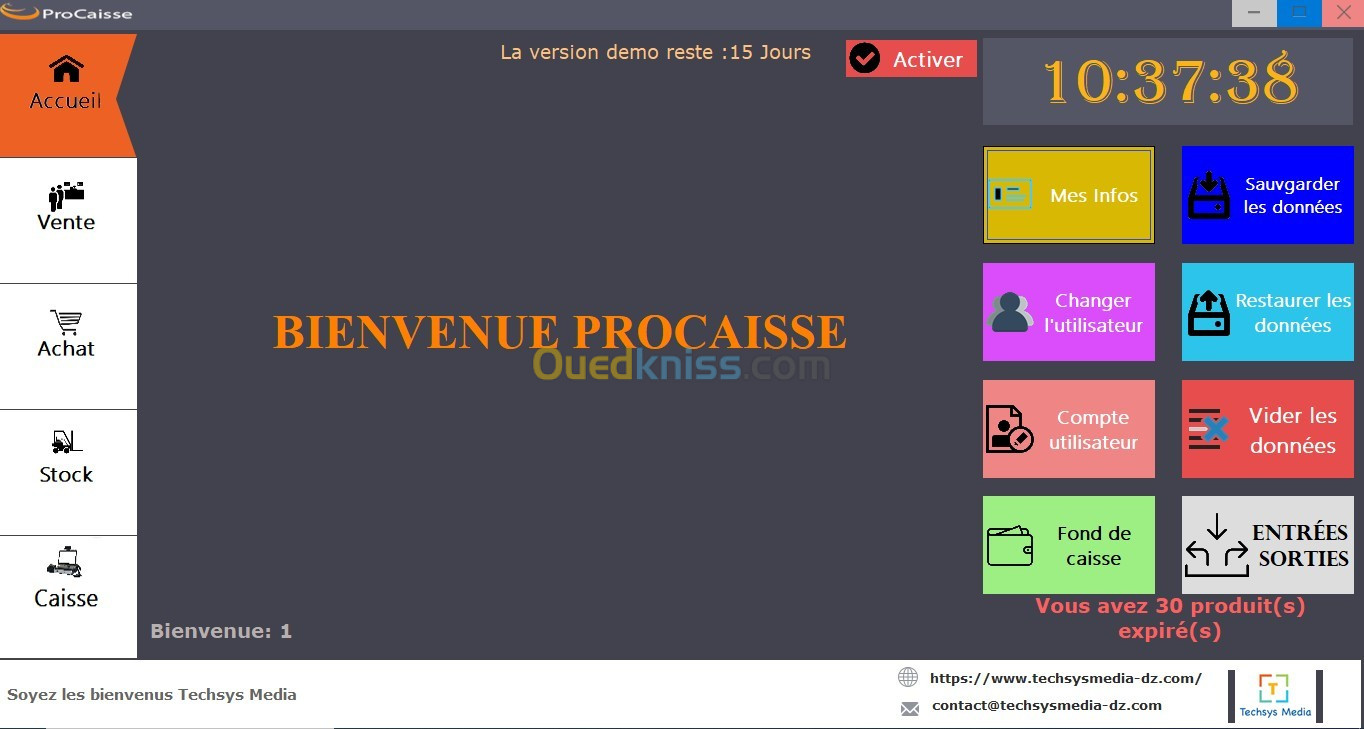Click the shopping cart icon above Achat
This screenshot has height=729, width=1364.
click(66, 322)
